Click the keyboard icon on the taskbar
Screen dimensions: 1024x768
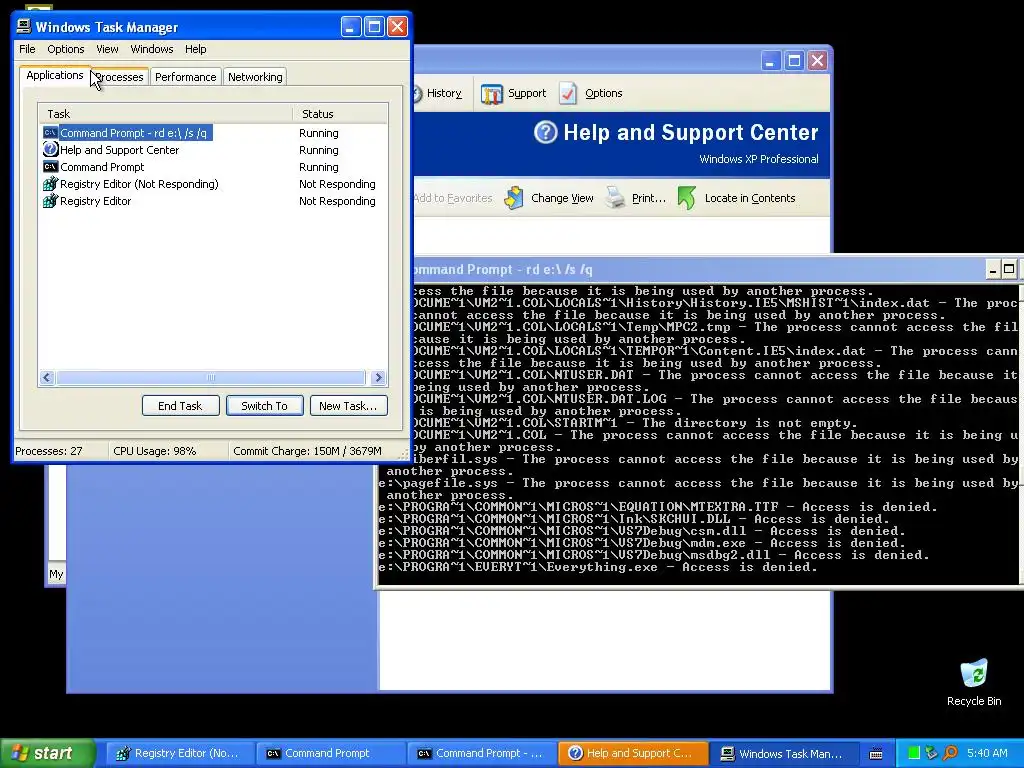(876, 754)
